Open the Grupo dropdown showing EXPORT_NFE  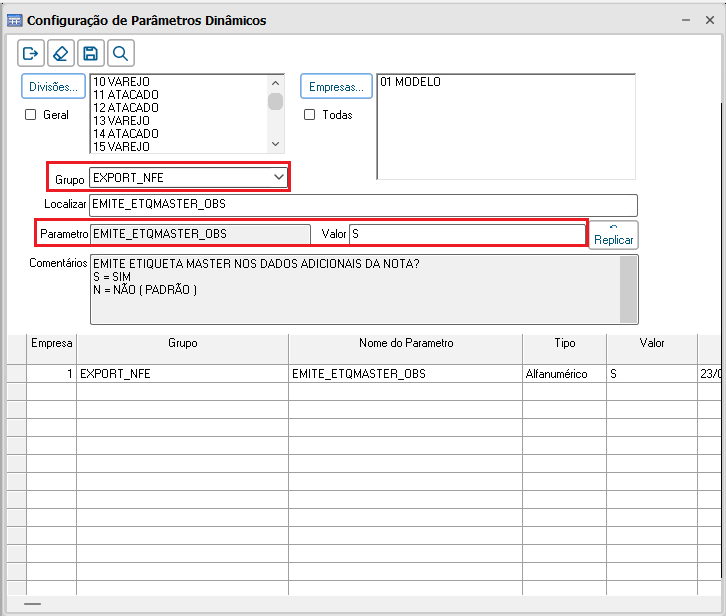point(188,177)
